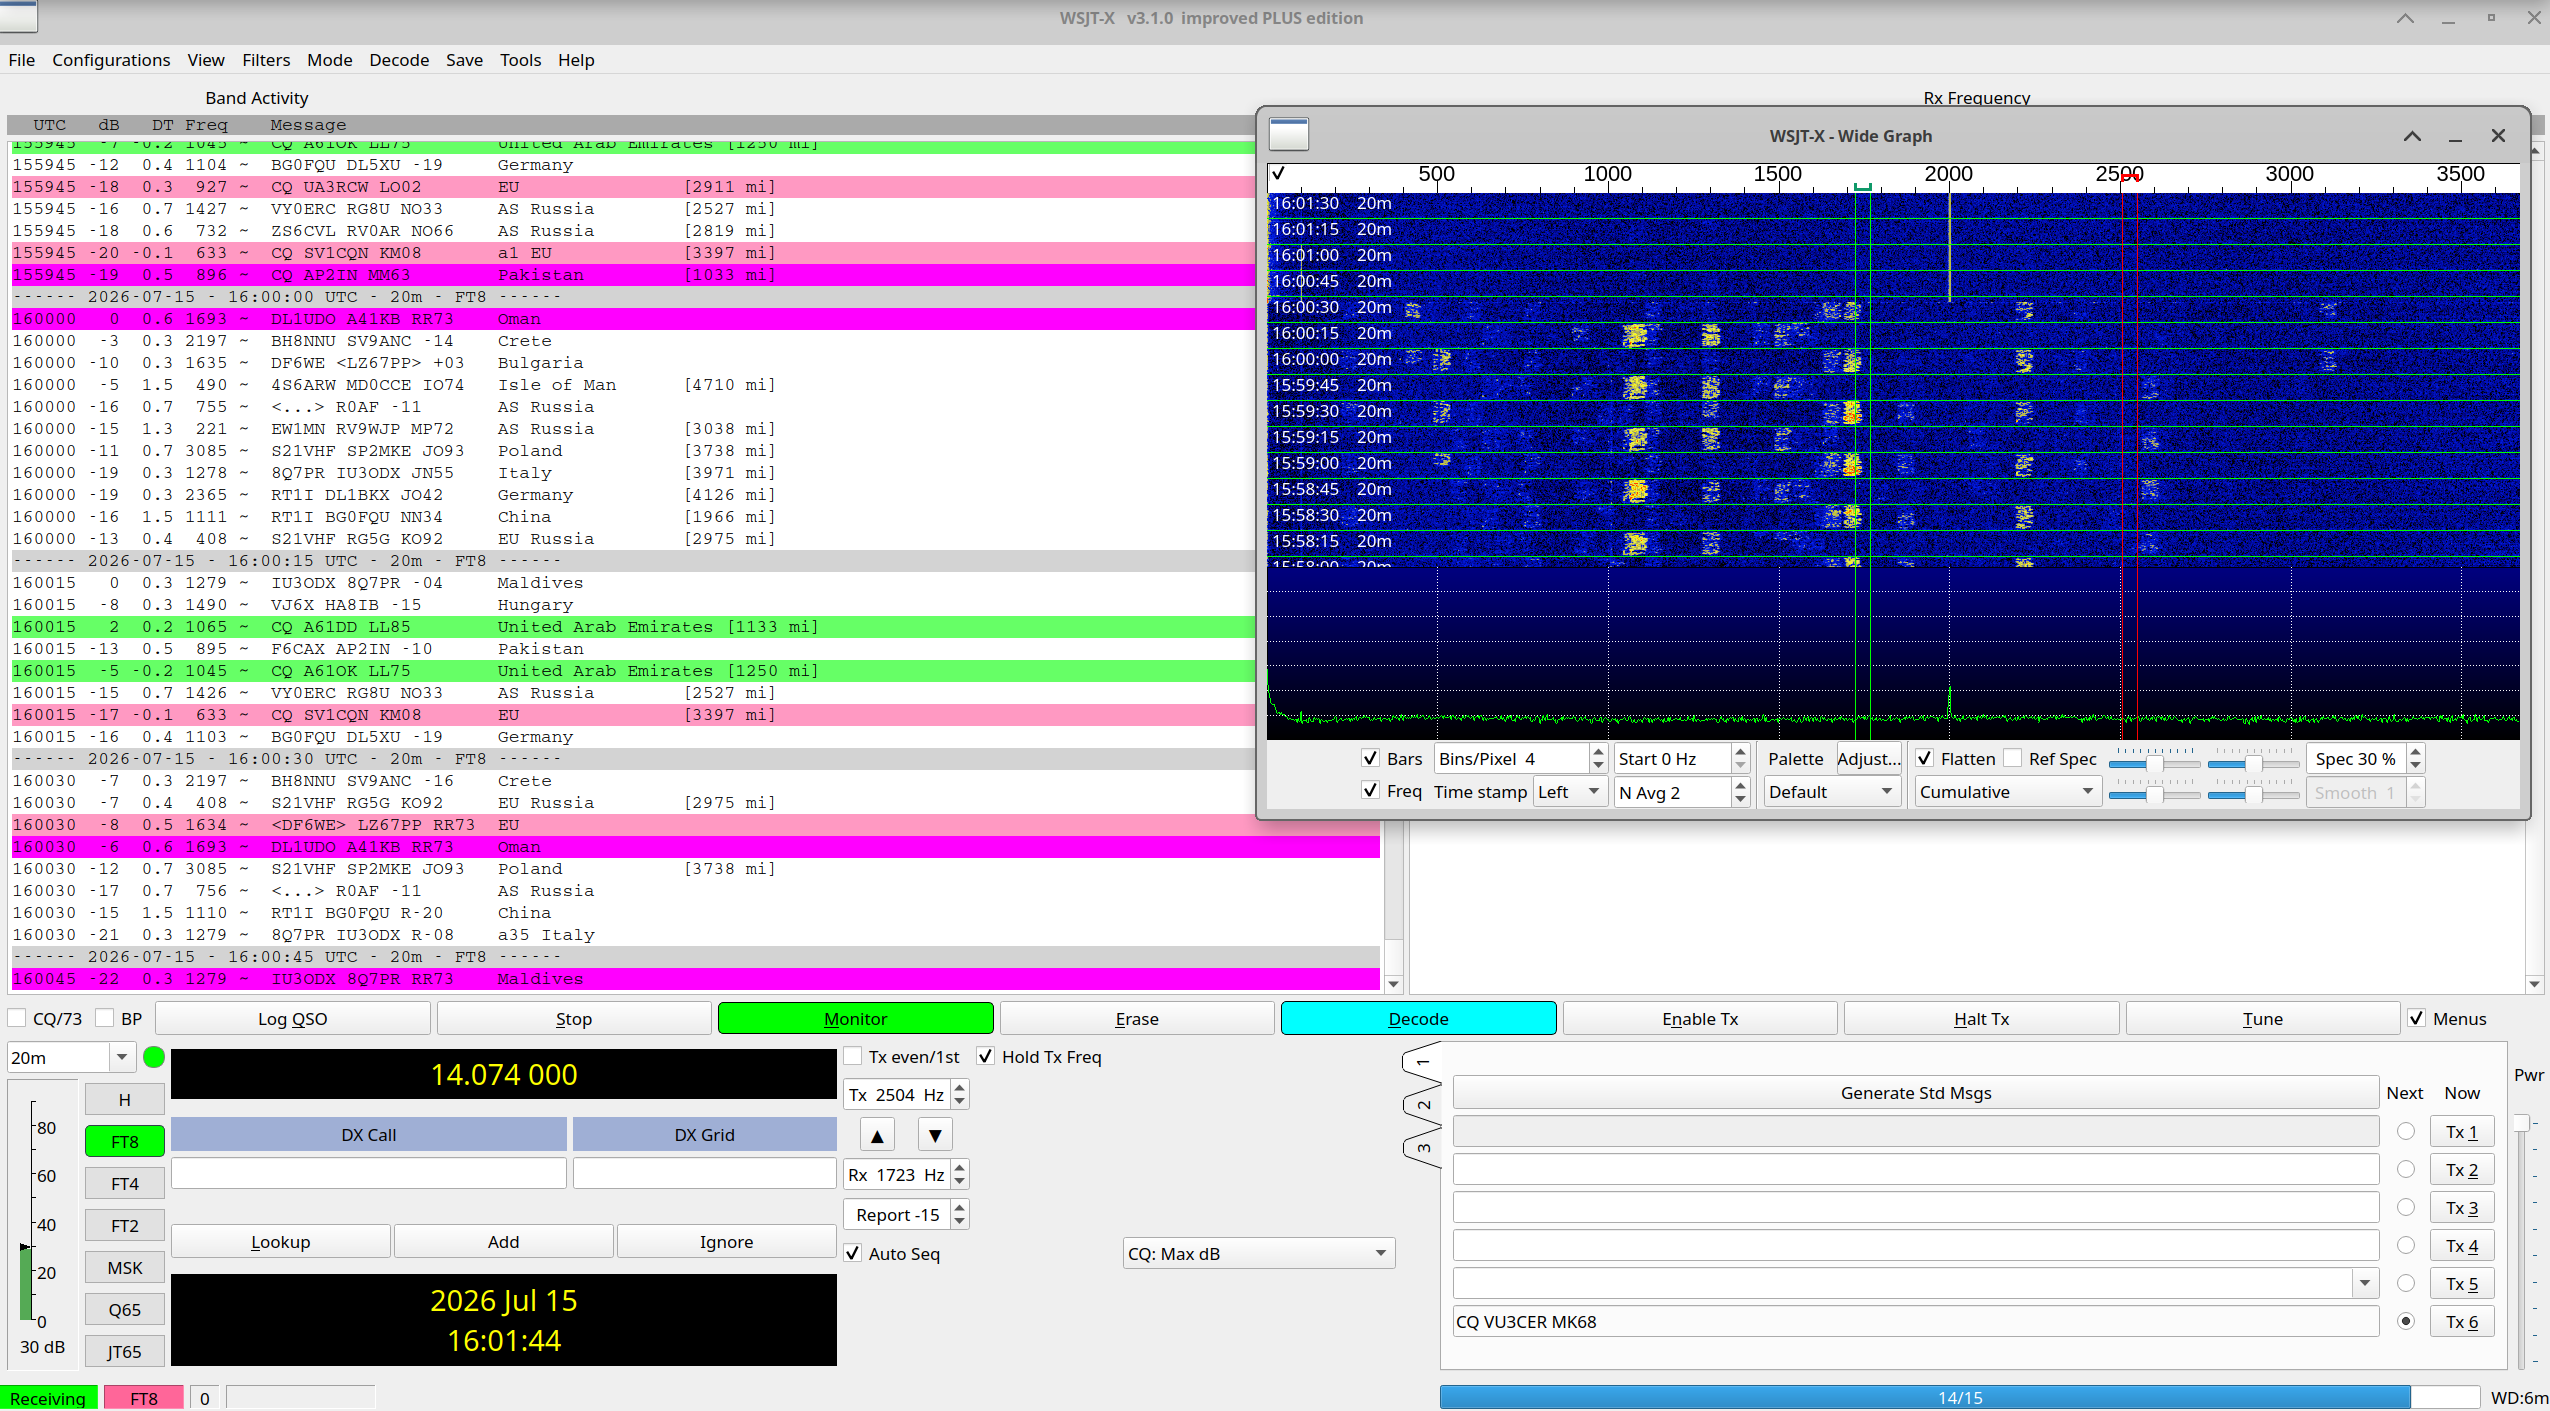The height and width of the screenshot is (1411, 2550).
Task: Open the palette Adjust... button
Action: click(1868, 758)
